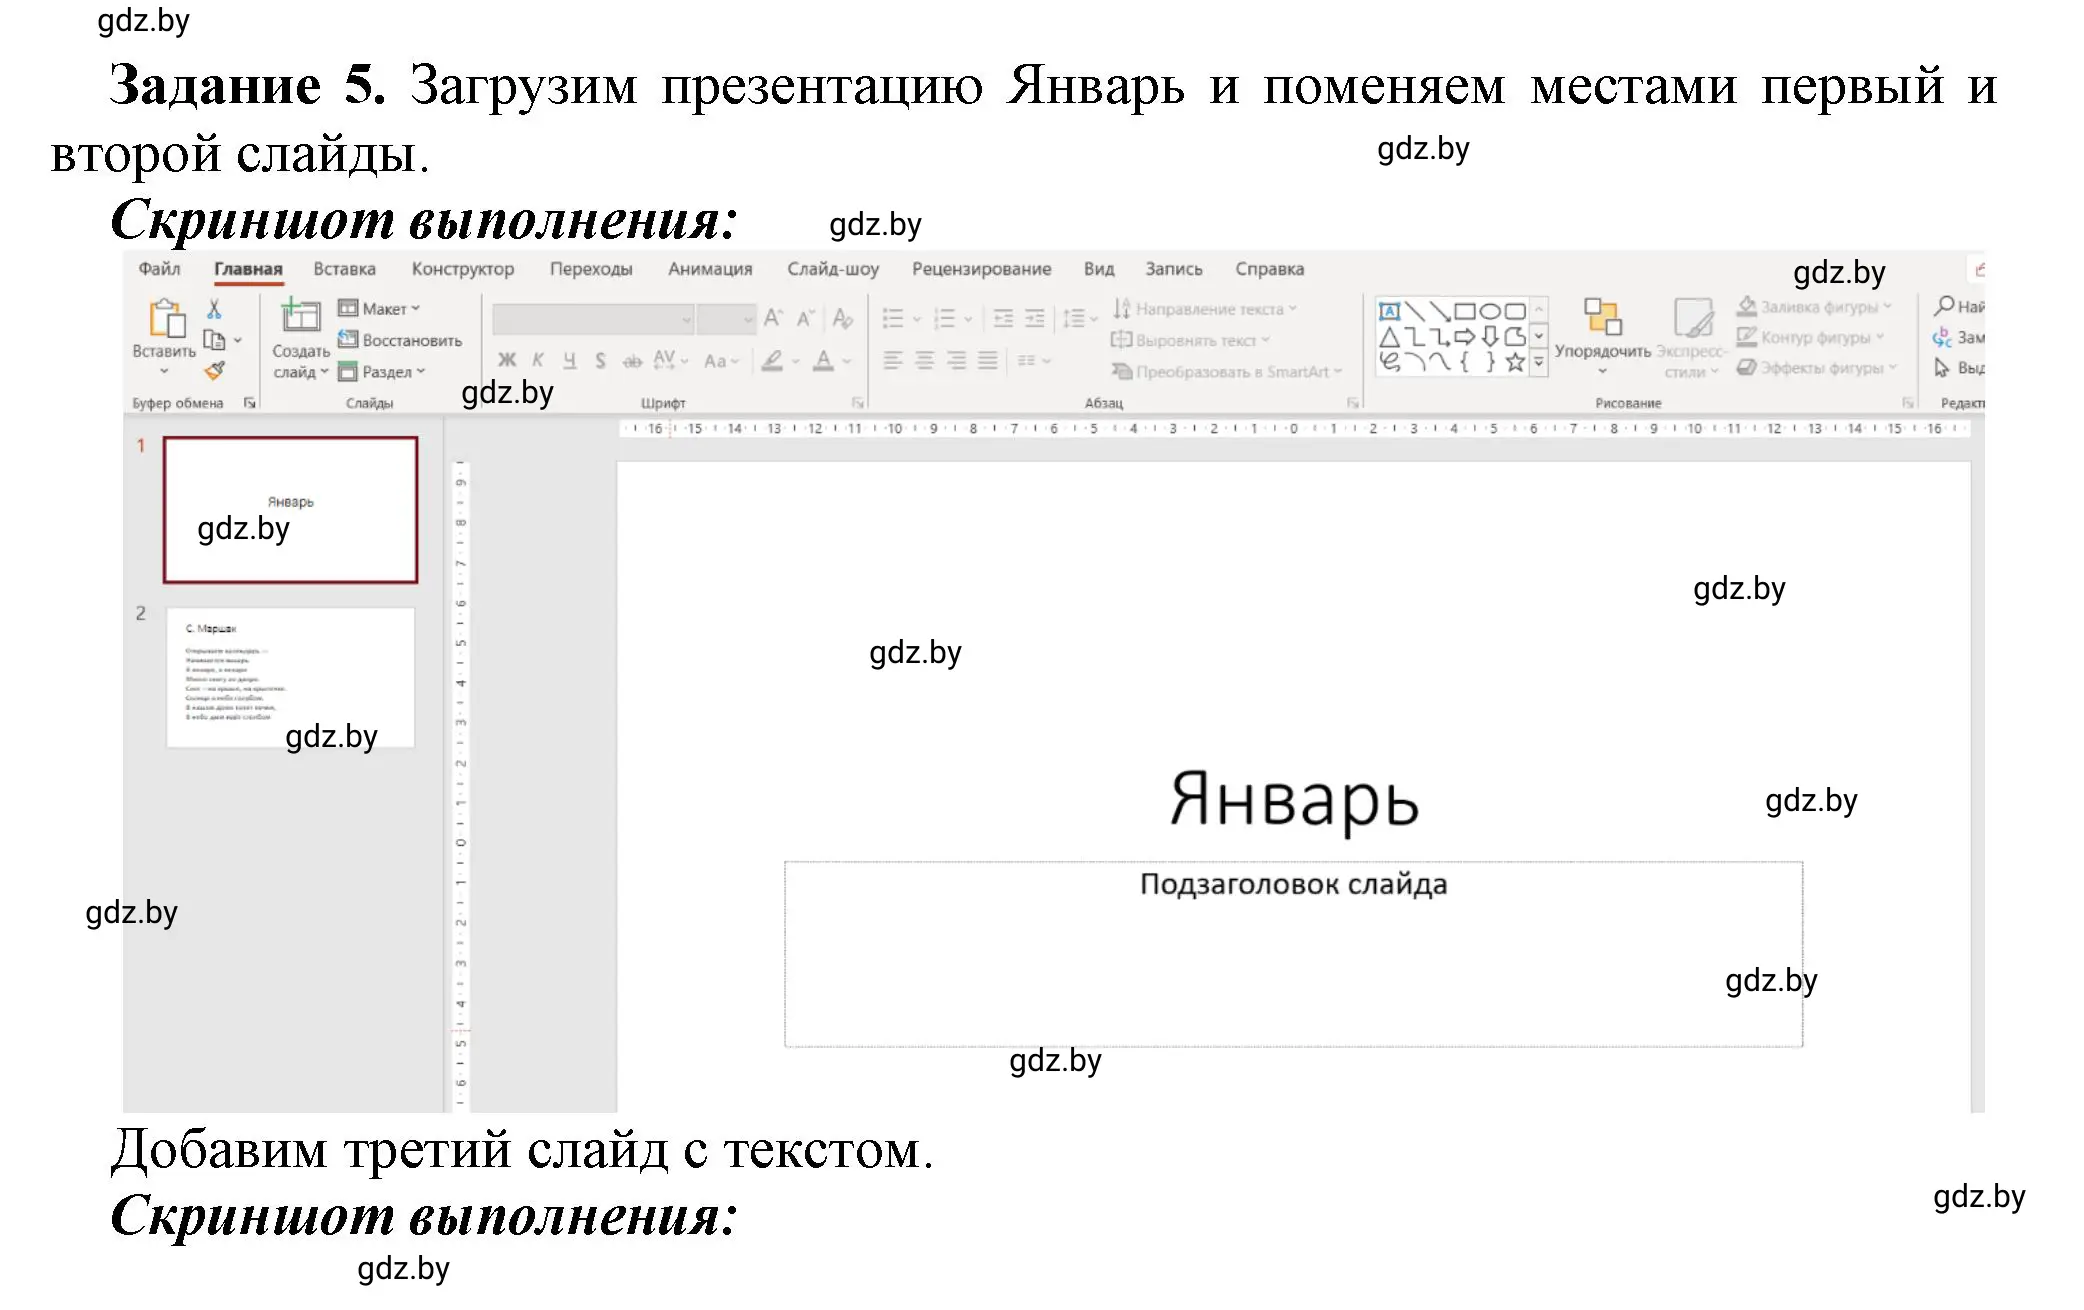Toggle justify text alignment
2084x1310 pixels.
tap(987, 360)
